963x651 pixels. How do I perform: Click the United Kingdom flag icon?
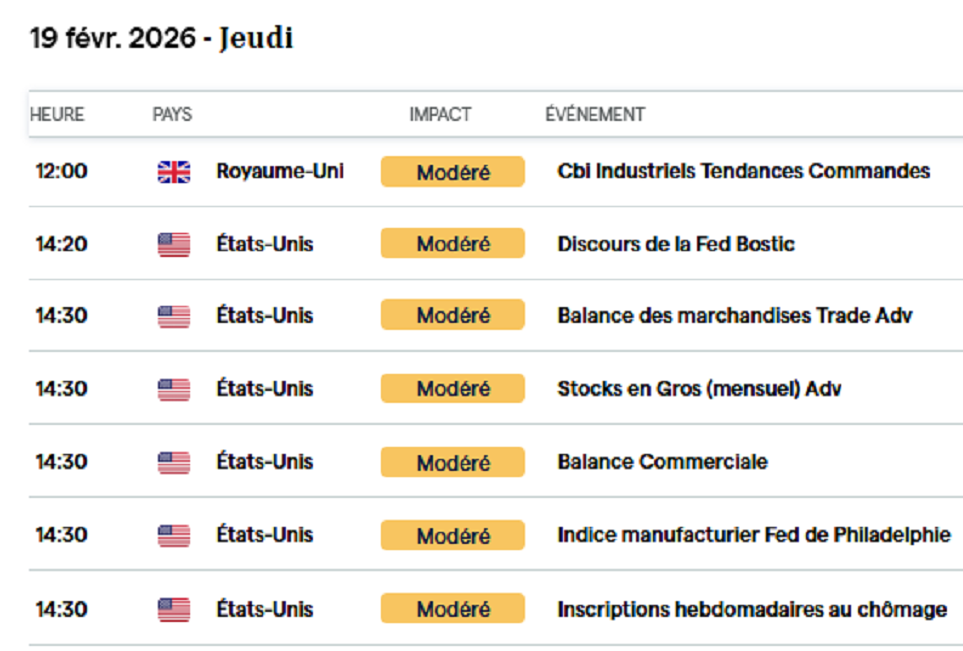[x=174, y=172]
